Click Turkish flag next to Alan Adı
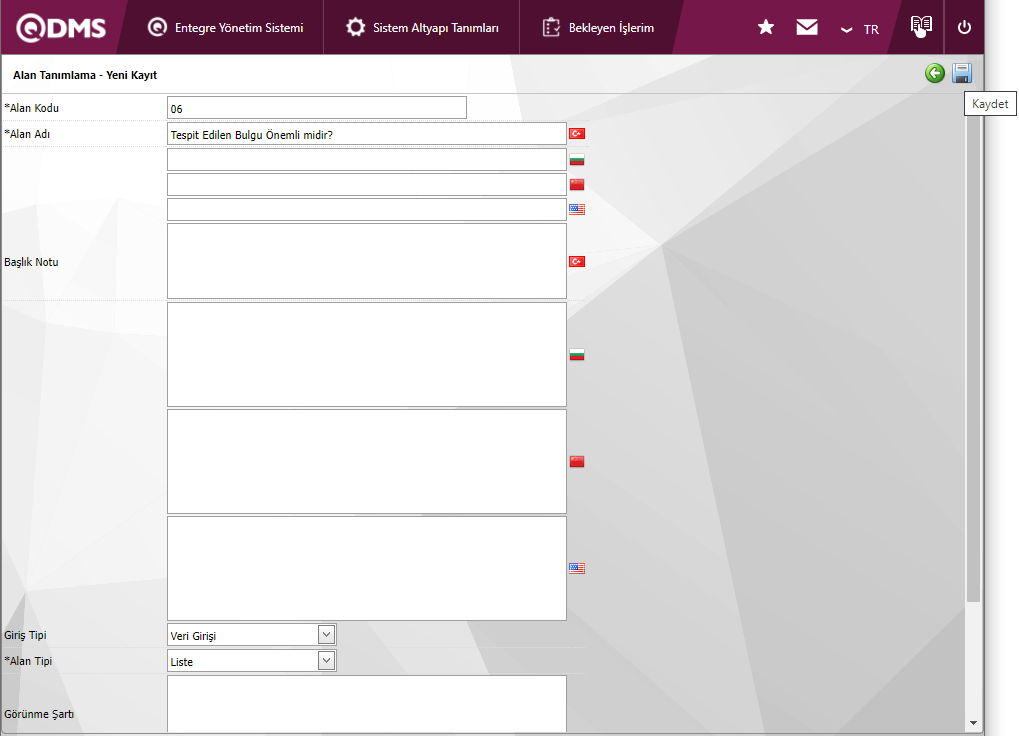 pos(576,133)
